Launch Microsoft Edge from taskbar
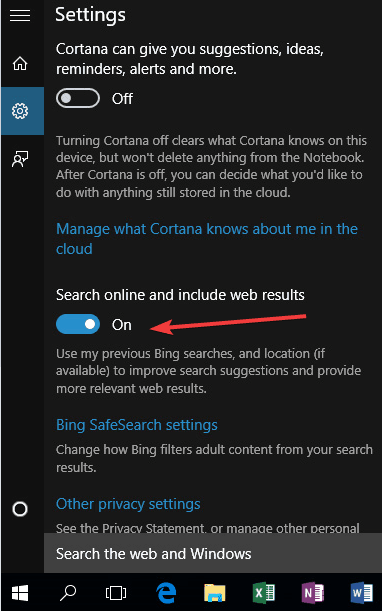 pos(166,593)
